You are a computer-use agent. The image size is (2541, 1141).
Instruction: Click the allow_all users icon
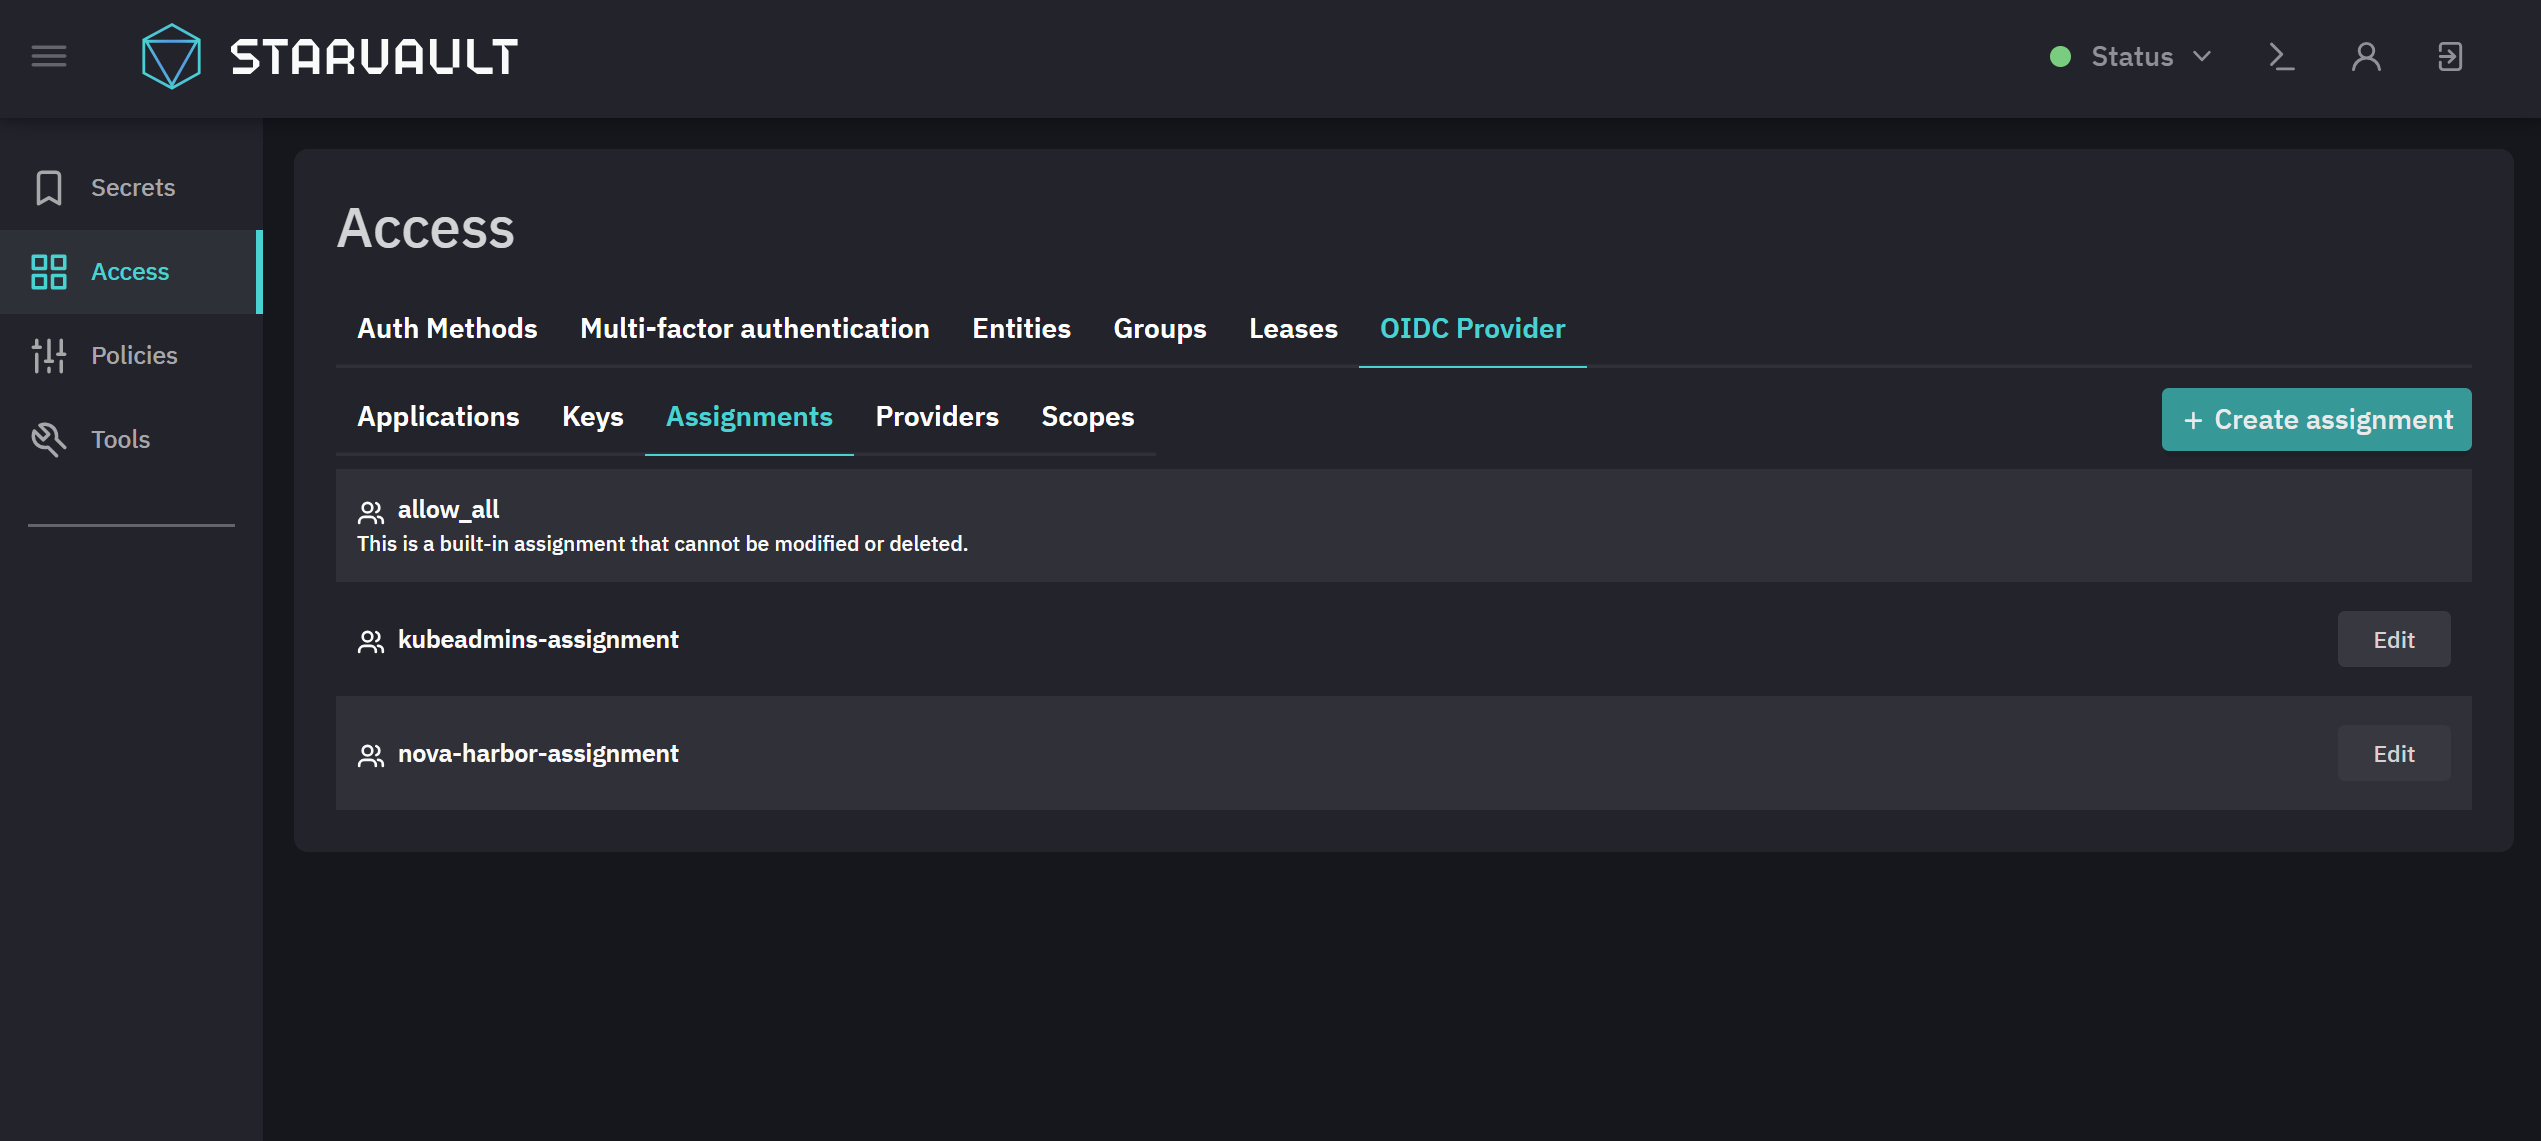click(x=371, y=512)
